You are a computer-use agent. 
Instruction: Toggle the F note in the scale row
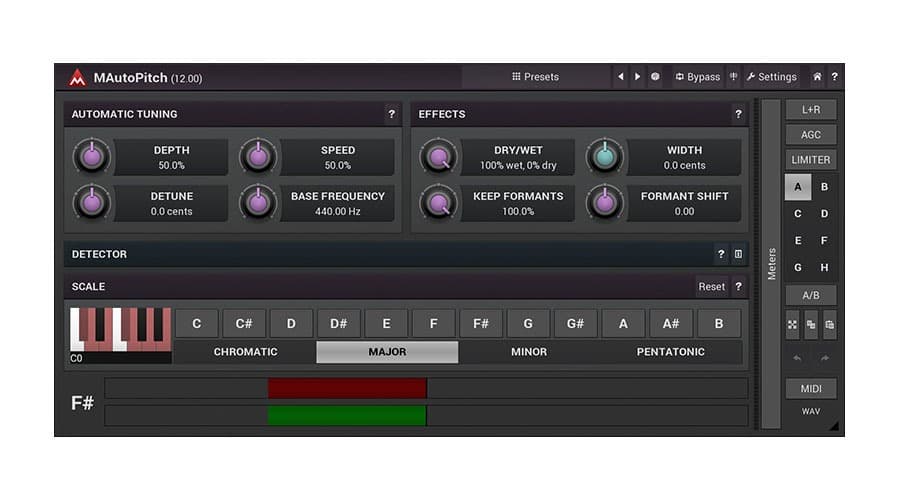coord(433,324)
